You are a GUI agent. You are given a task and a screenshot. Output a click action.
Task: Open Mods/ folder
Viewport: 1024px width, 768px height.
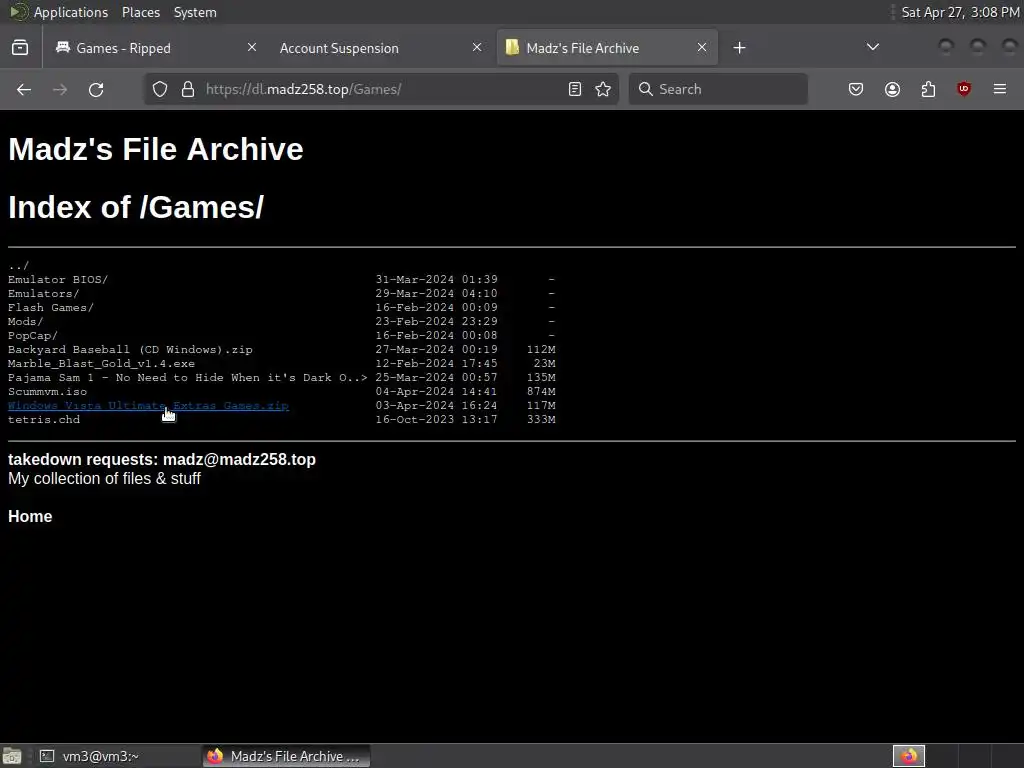coord(25,321)
